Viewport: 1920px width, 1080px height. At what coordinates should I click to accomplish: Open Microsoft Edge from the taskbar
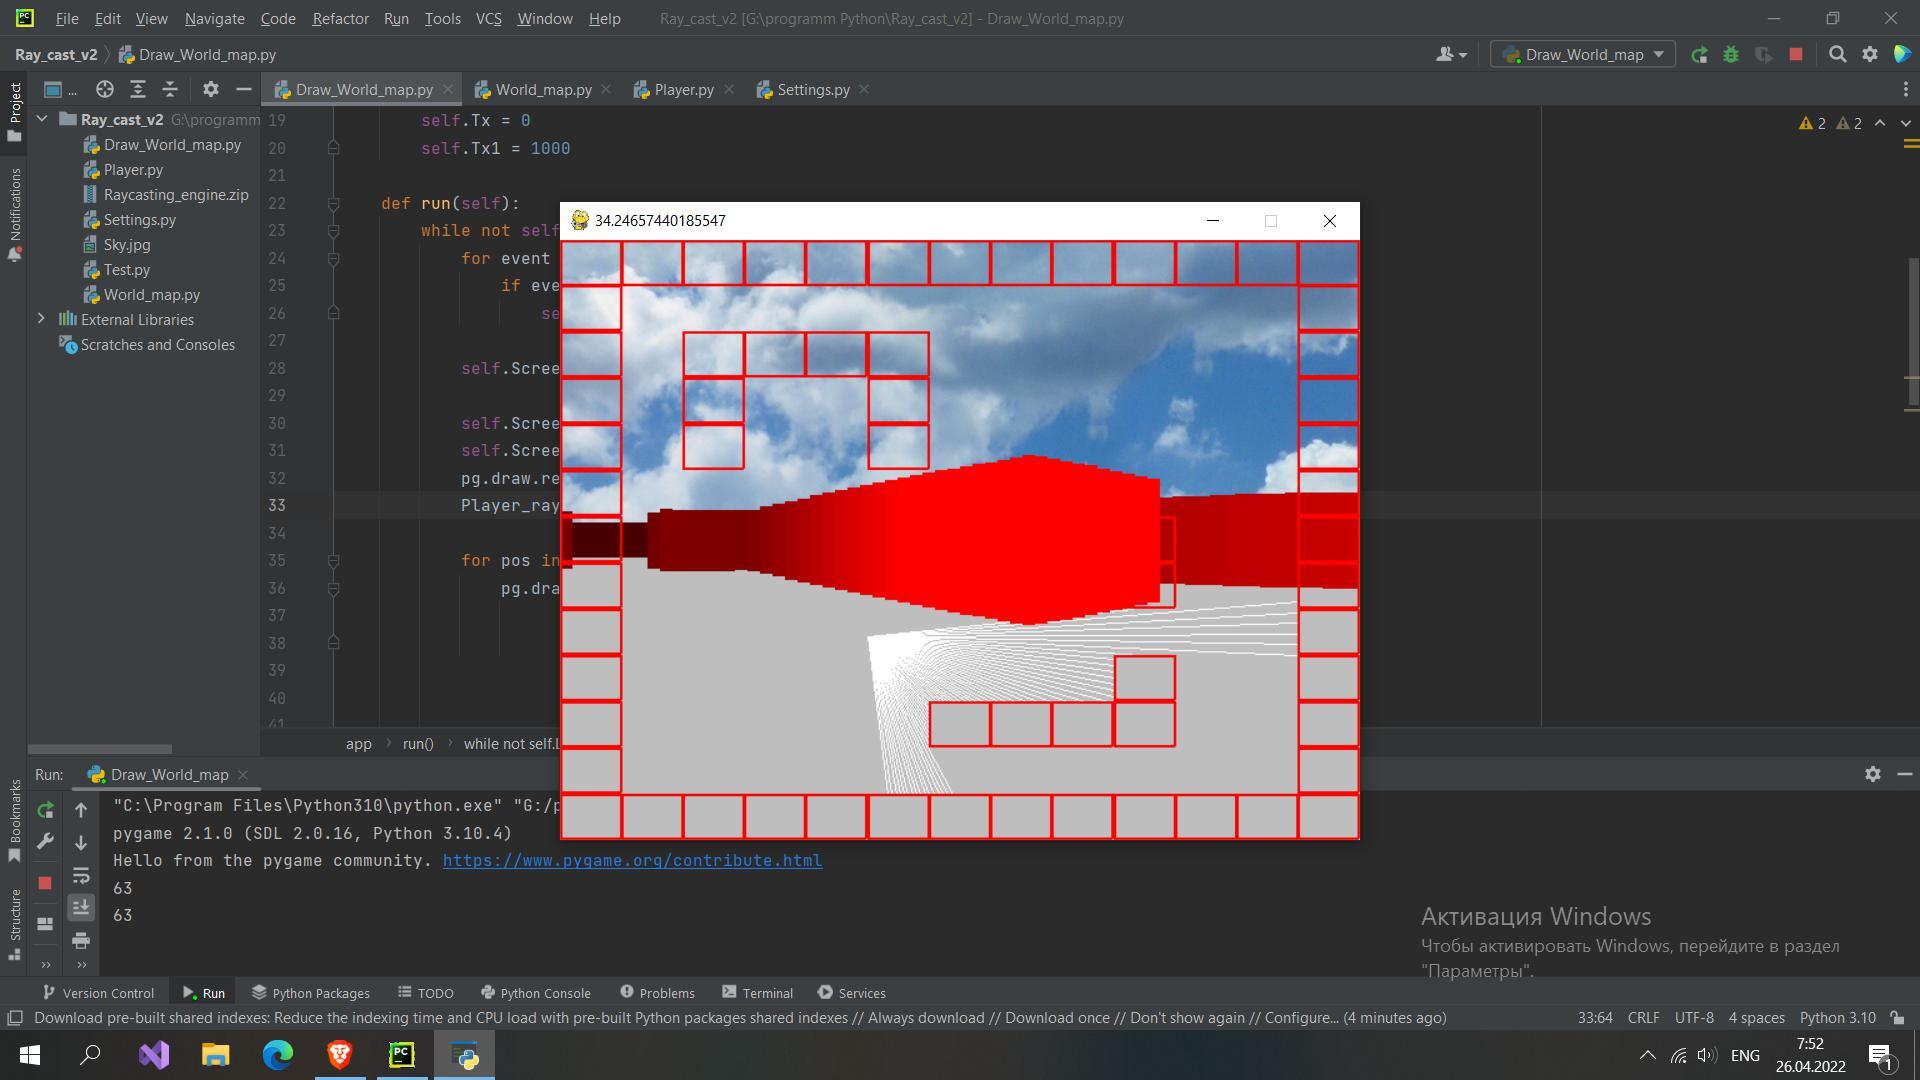click(x=277, y=1055)
